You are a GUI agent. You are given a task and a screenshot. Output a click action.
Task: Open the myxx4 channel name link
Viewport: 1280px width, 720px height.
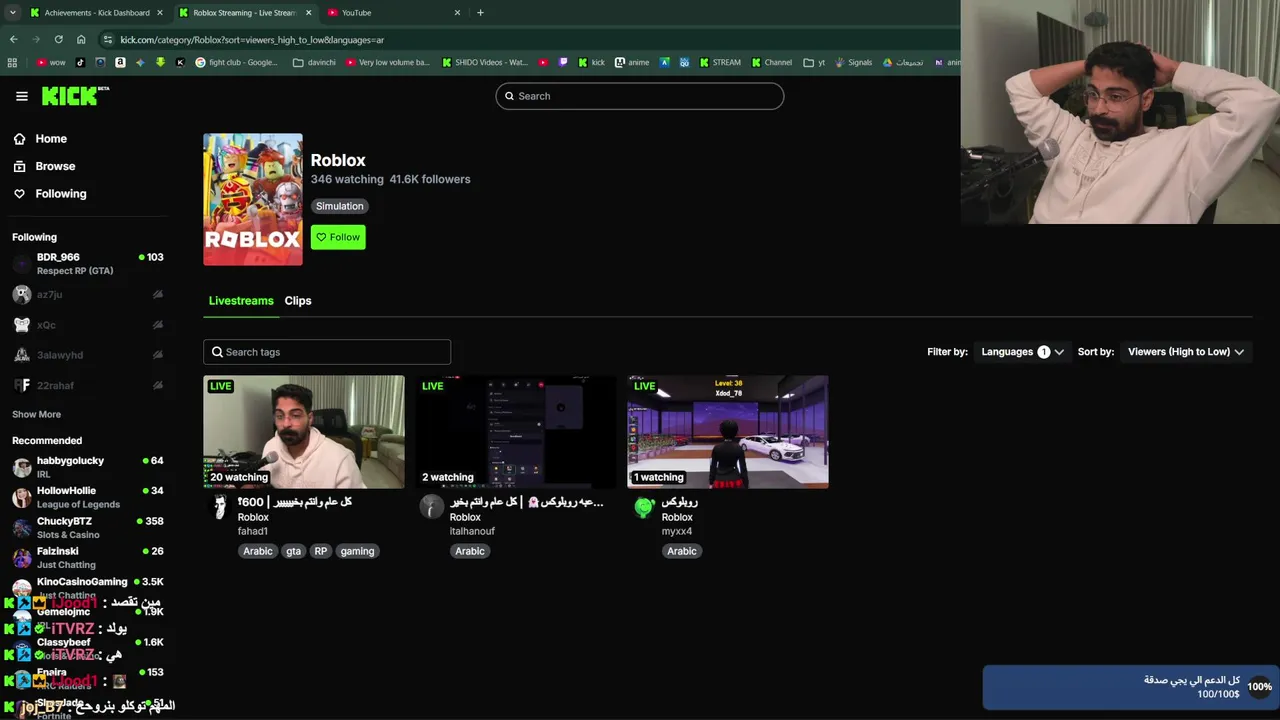(x=677, y=531)
